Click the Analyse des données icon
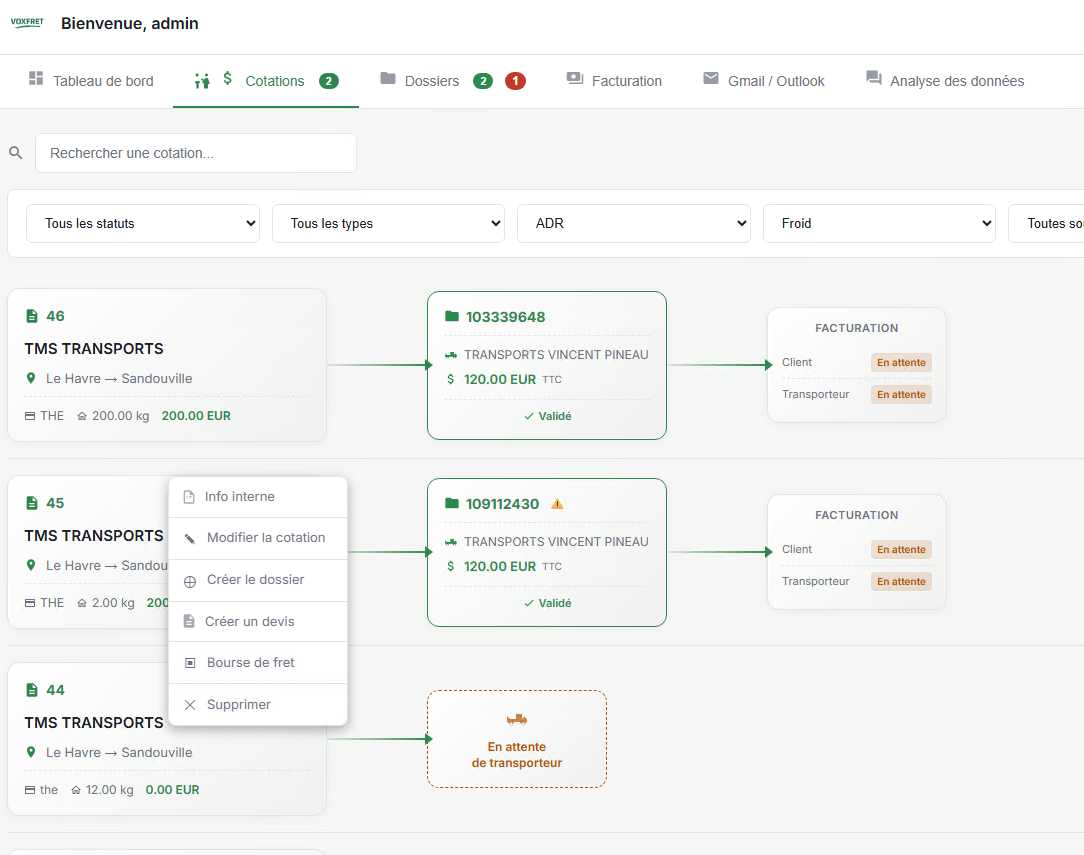 tap(872, 80)
